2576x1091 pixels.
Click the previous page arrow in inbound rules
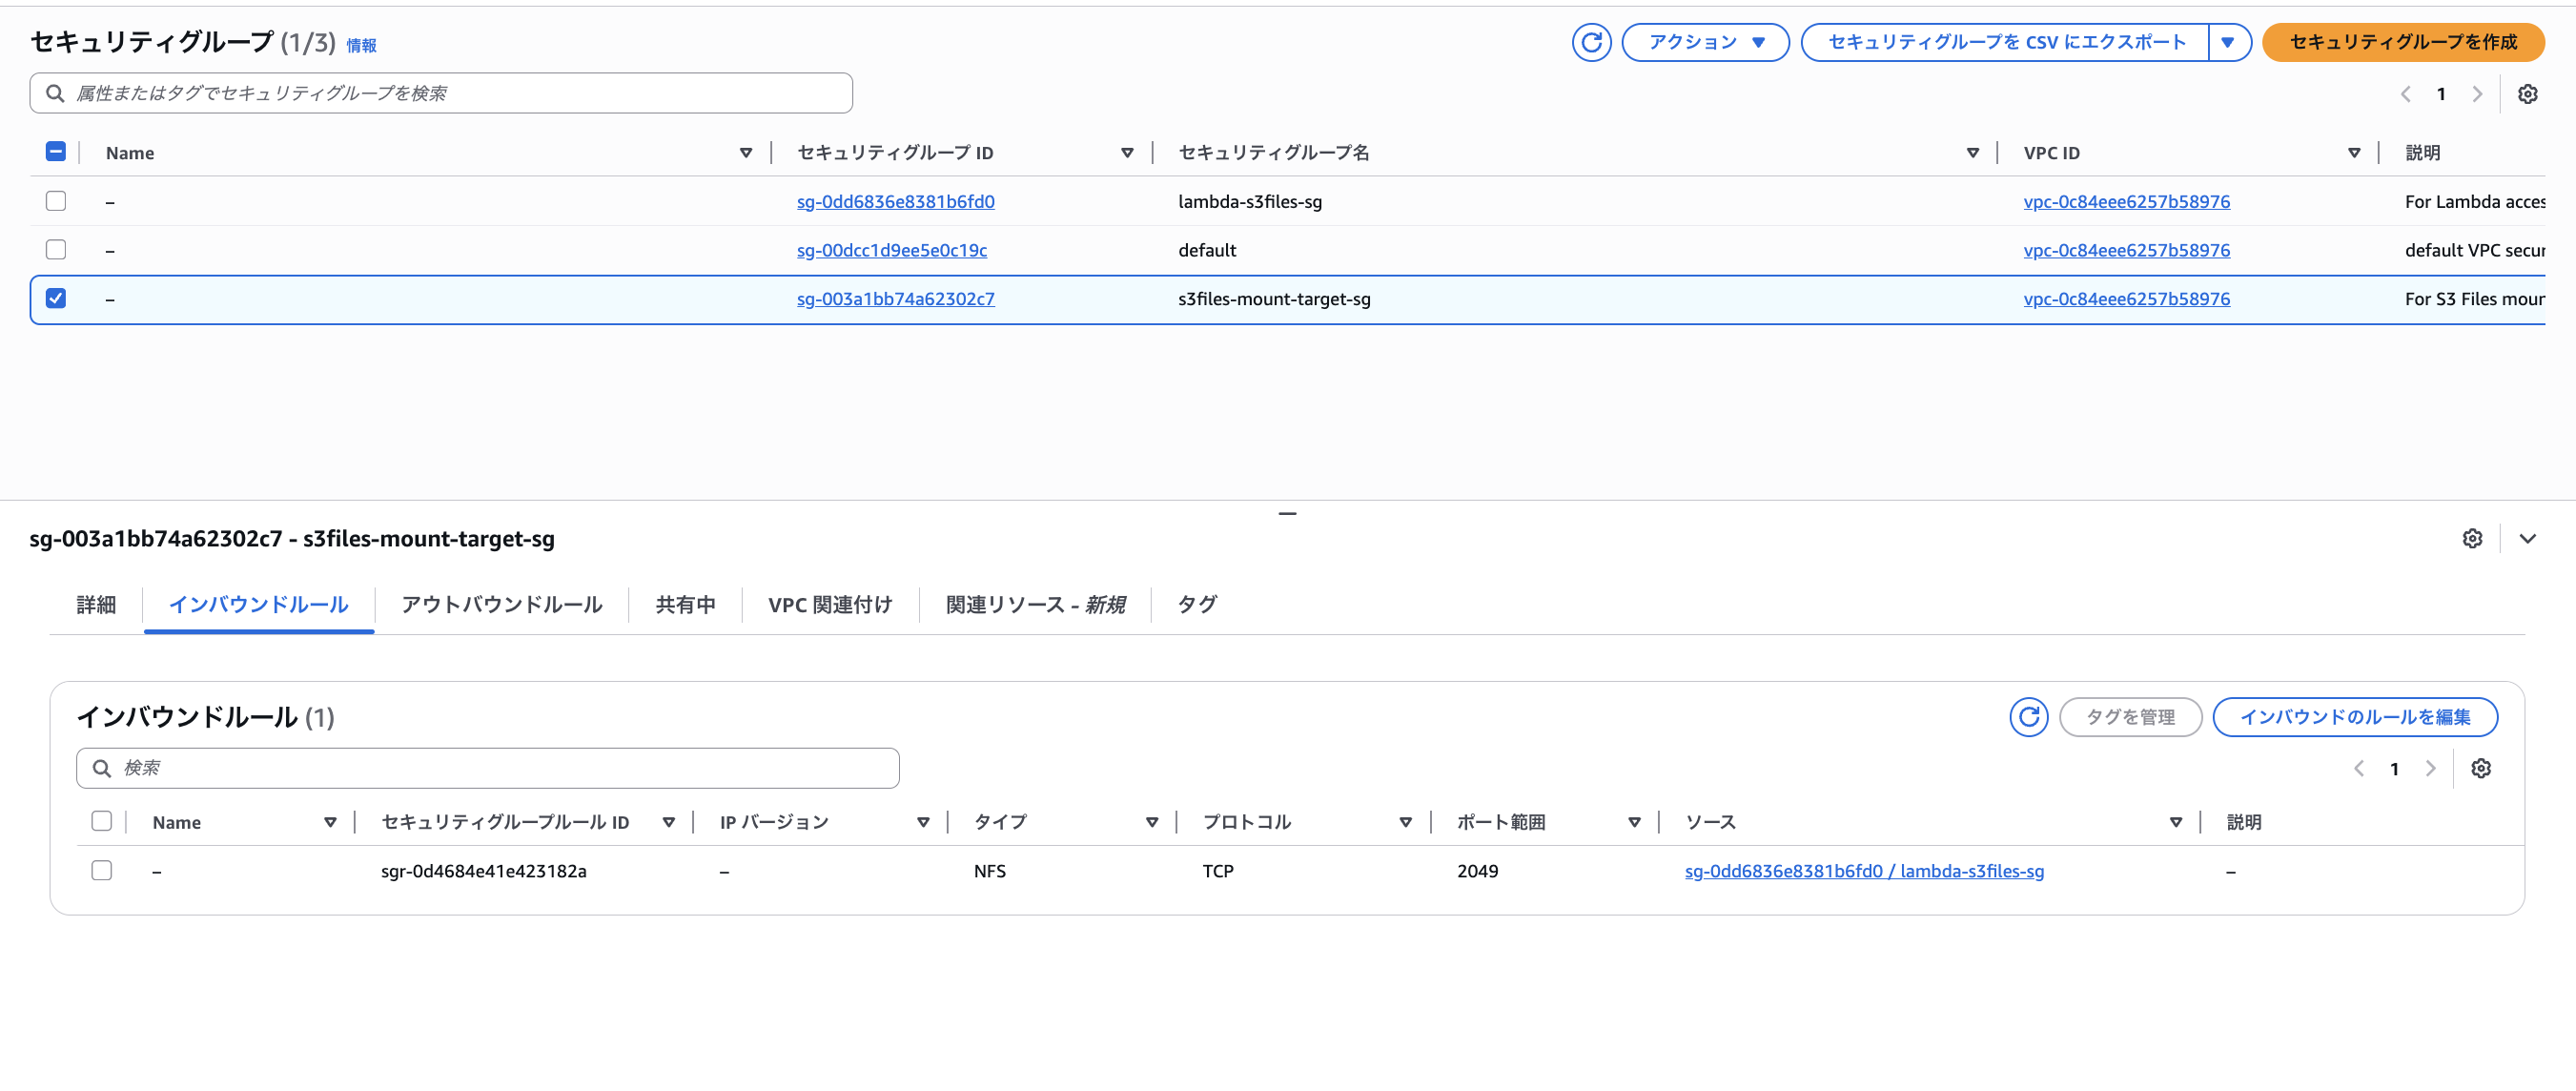pyautogui.click(x=2359, y=768)
